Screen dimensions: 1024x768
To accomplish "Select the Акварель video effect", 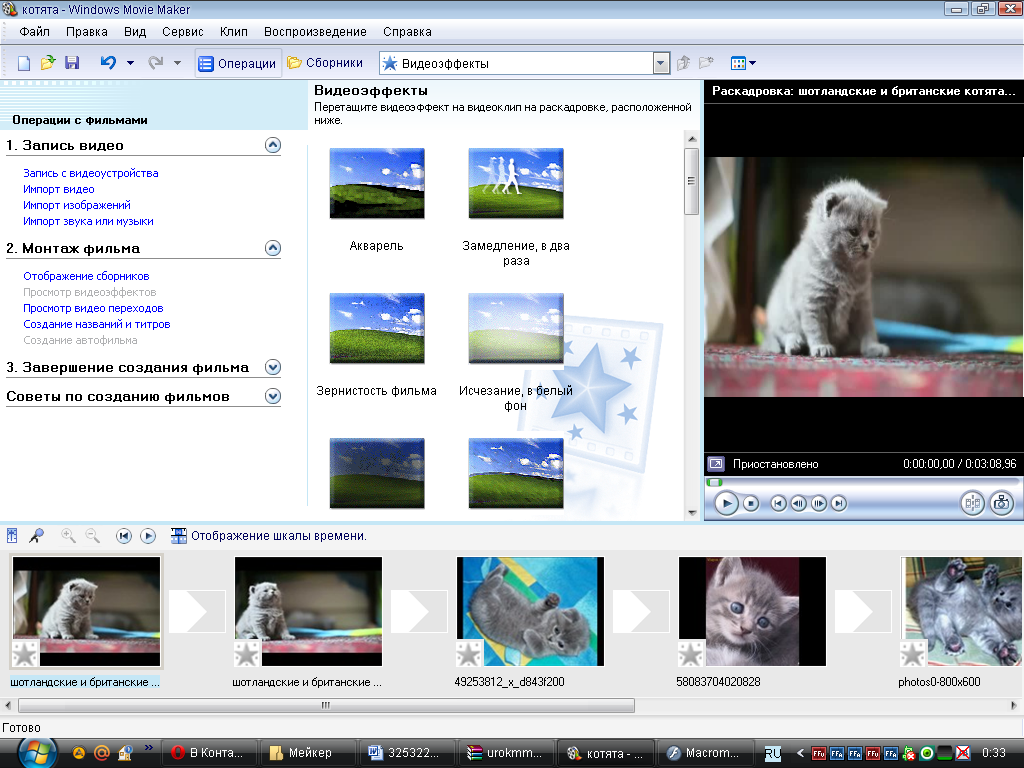I will [x=377, y=184].
